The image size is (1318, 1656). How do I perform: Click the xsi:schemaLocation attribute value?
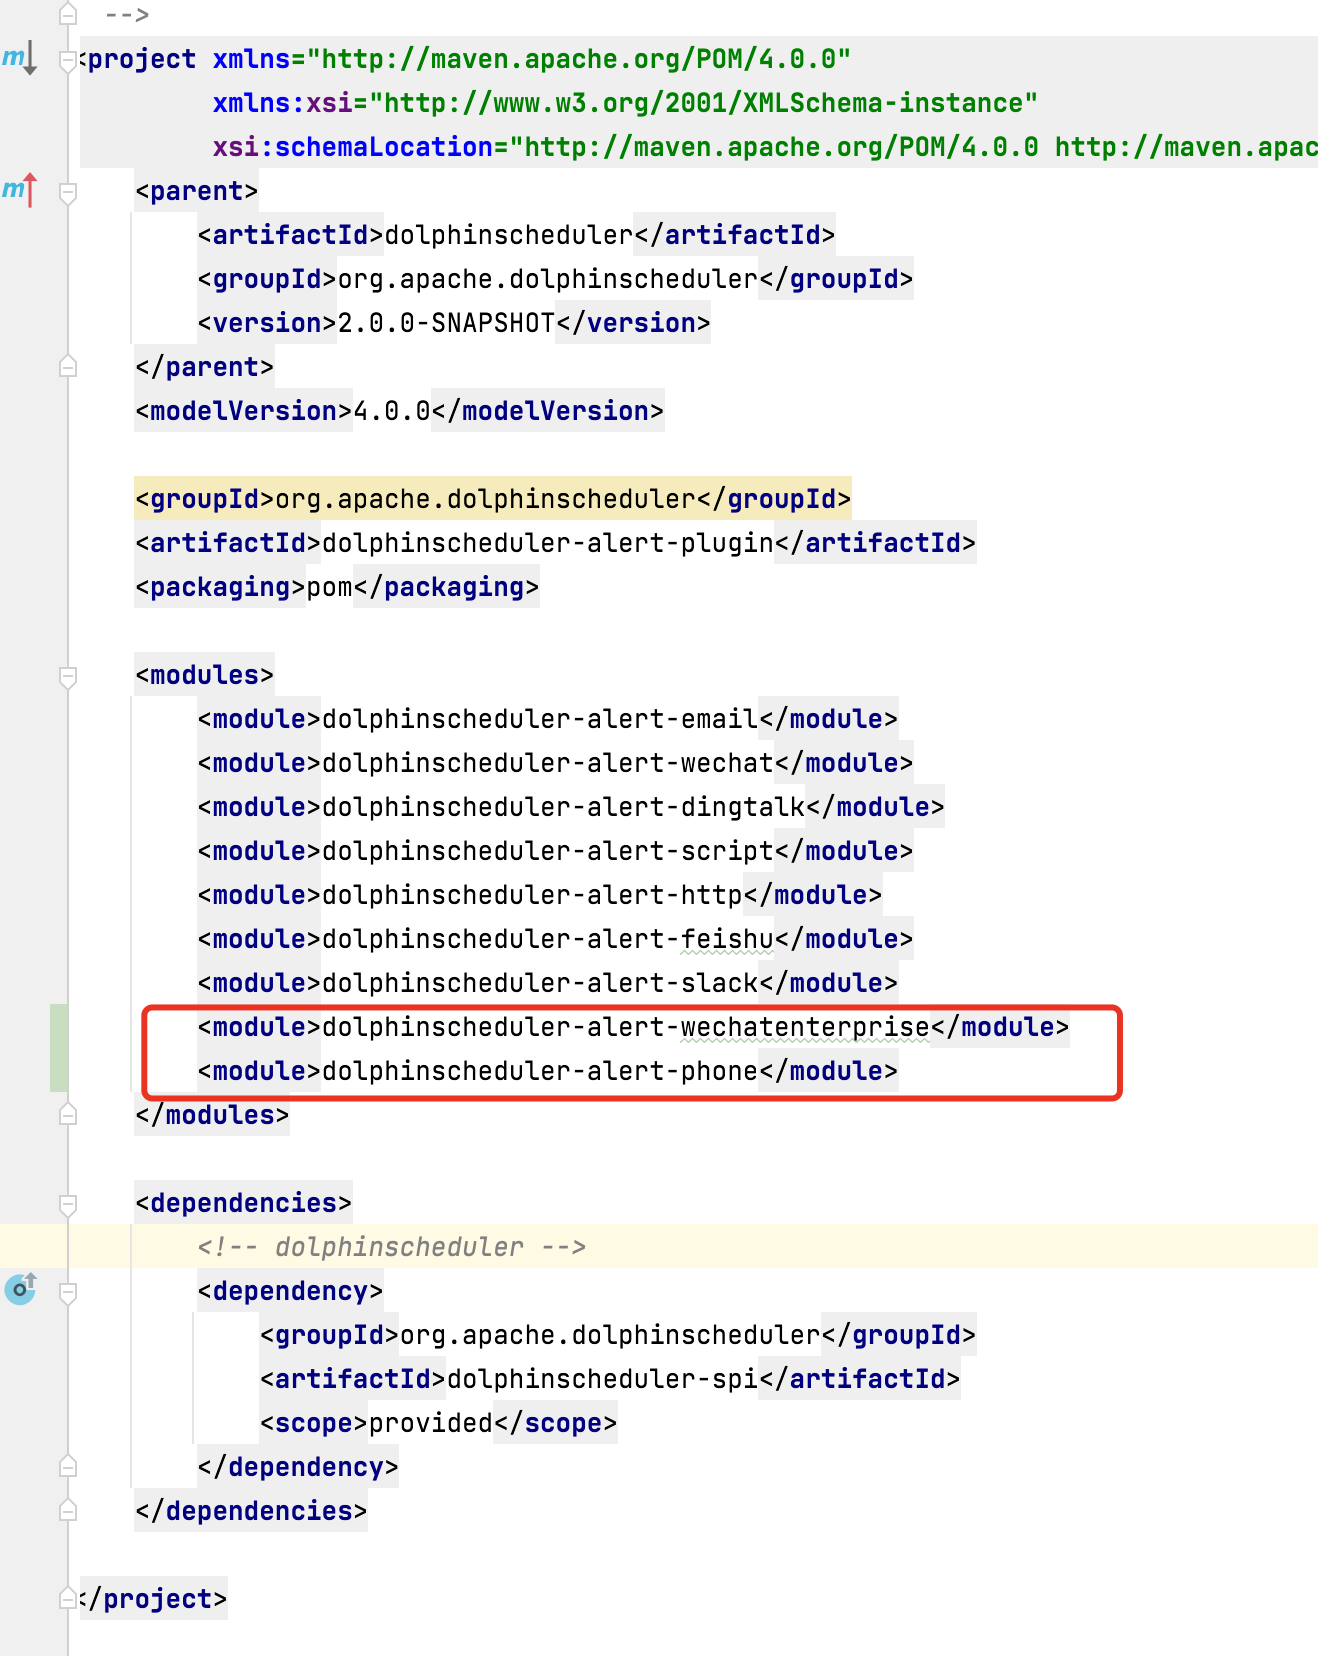(x=914, y=147)
